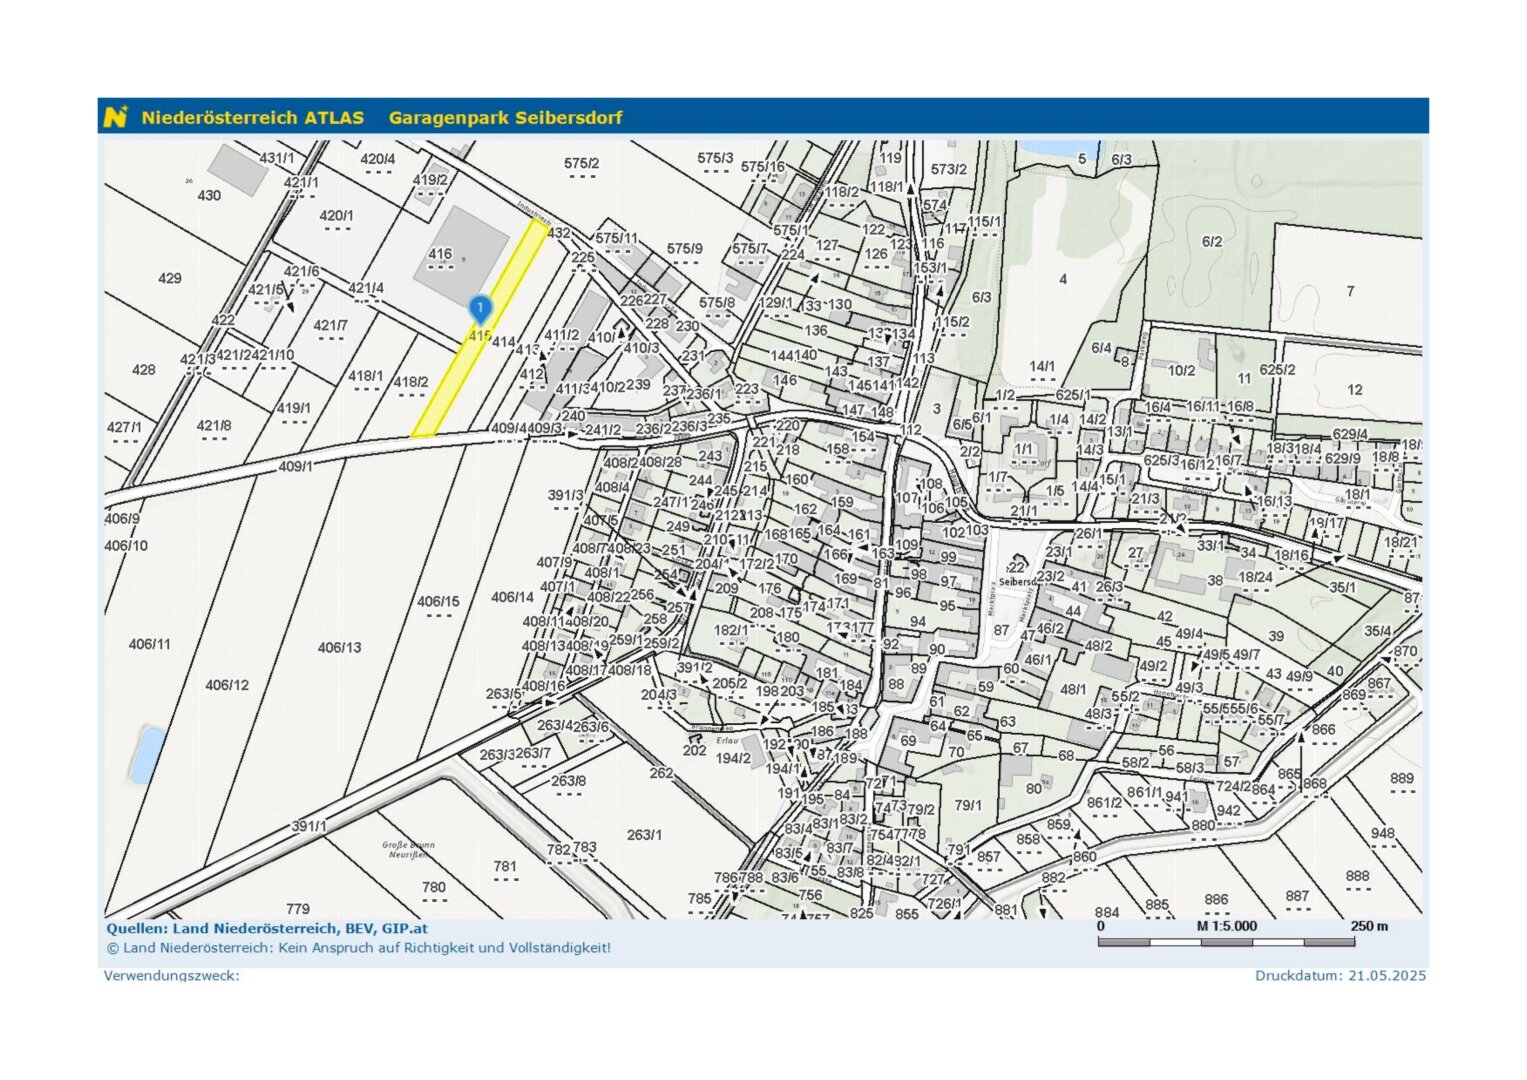Click the Große Brunn Neurißen field name

click(408, 849)
